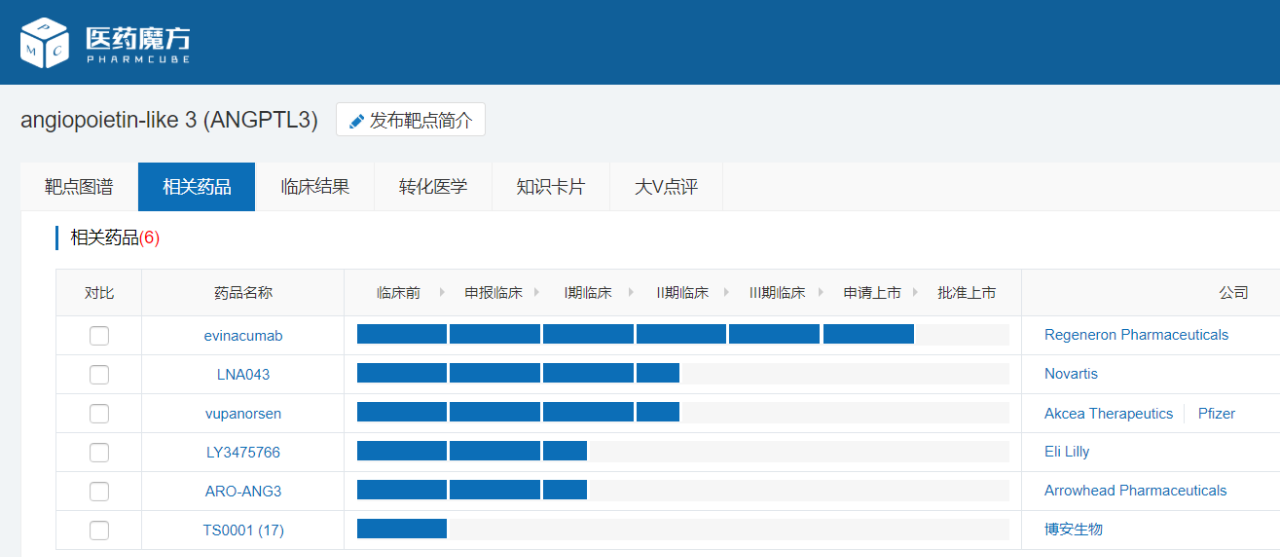Check the compare box for LY3475766
1280x557 pixels.
(x=99, y=453)
